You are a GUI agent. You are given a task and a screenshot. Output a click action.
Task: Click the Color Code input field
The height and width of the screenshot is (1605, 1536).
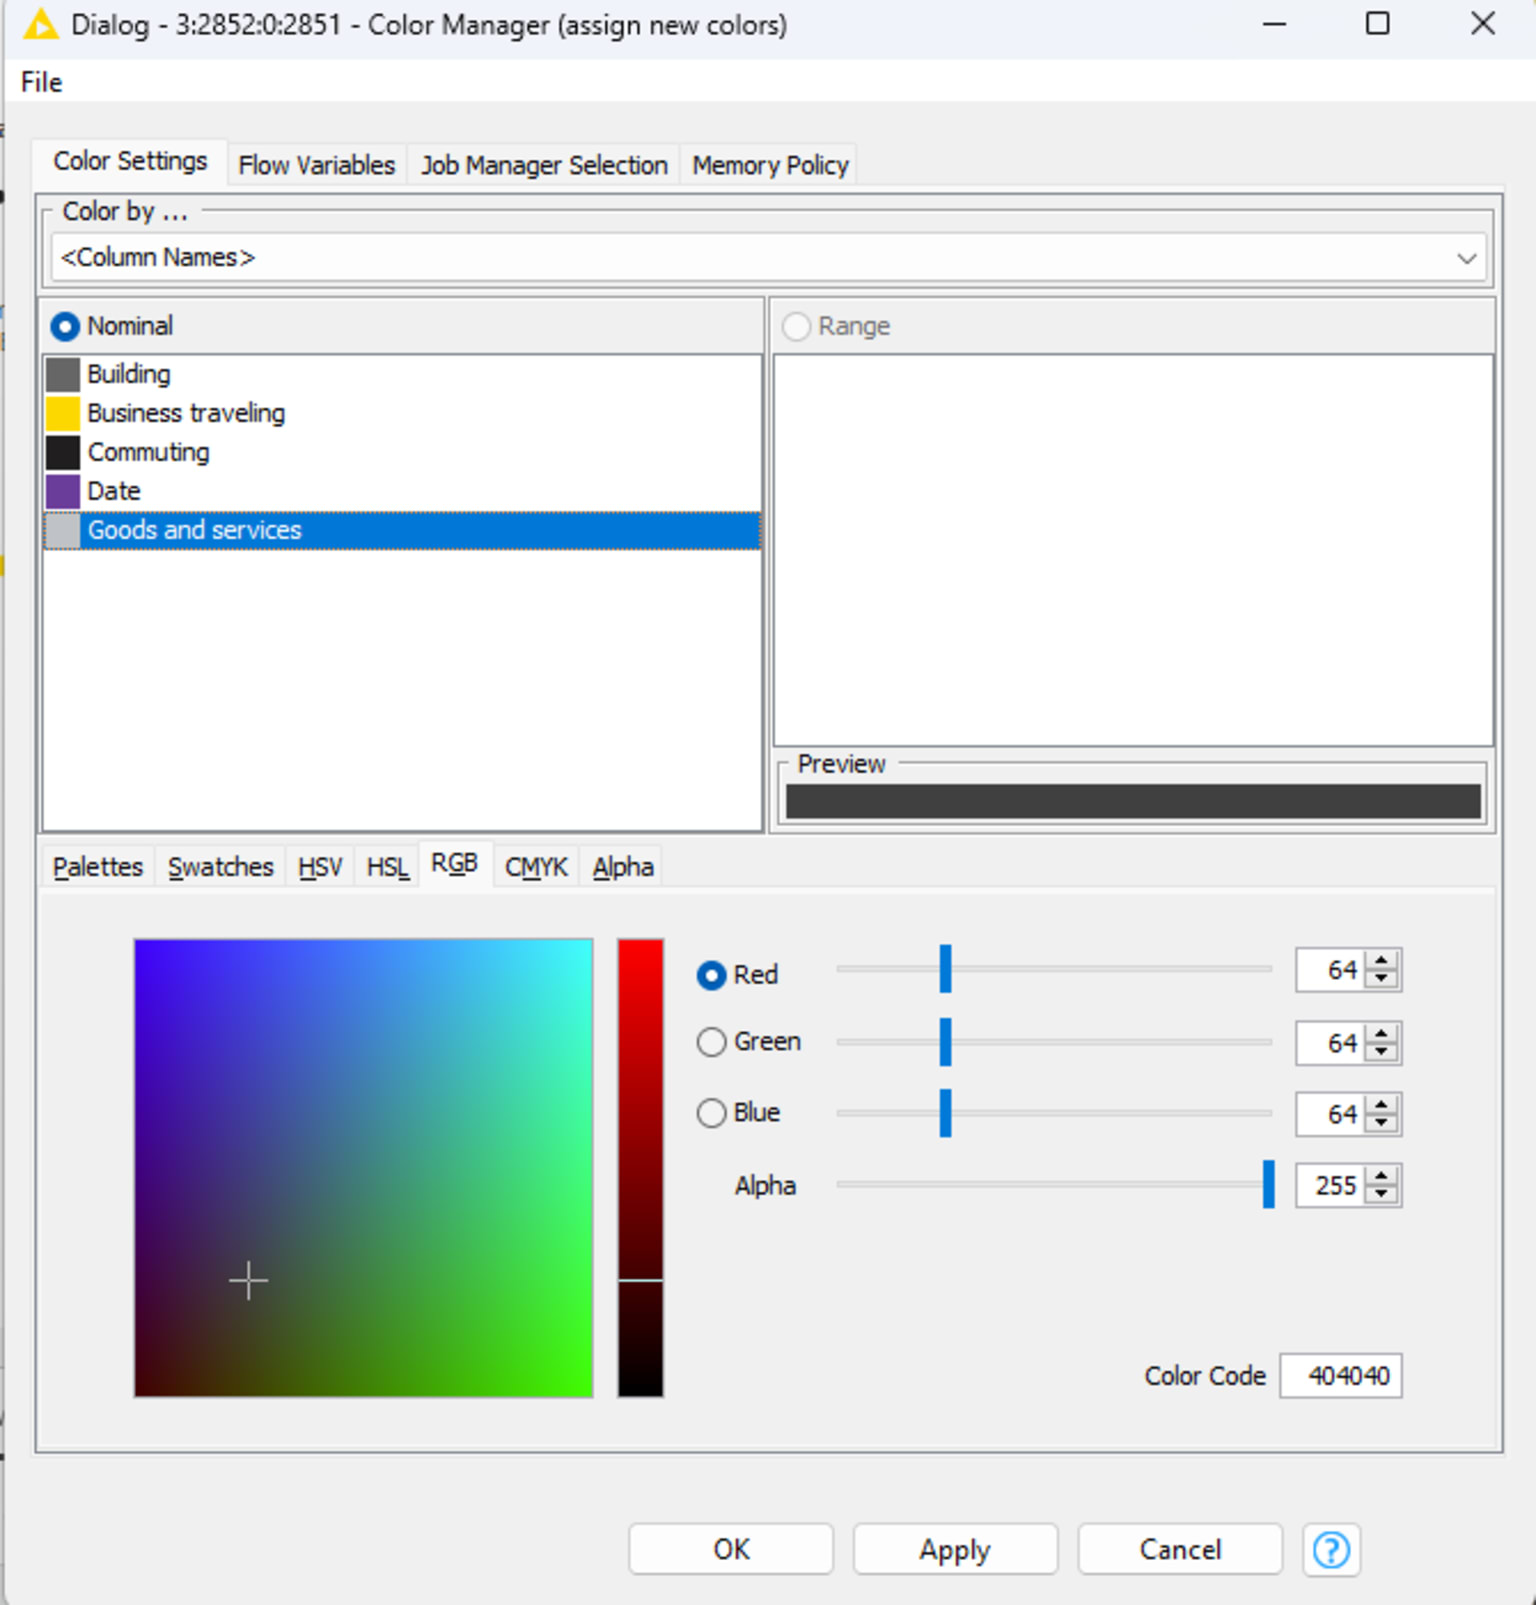coord(1341,1376)
